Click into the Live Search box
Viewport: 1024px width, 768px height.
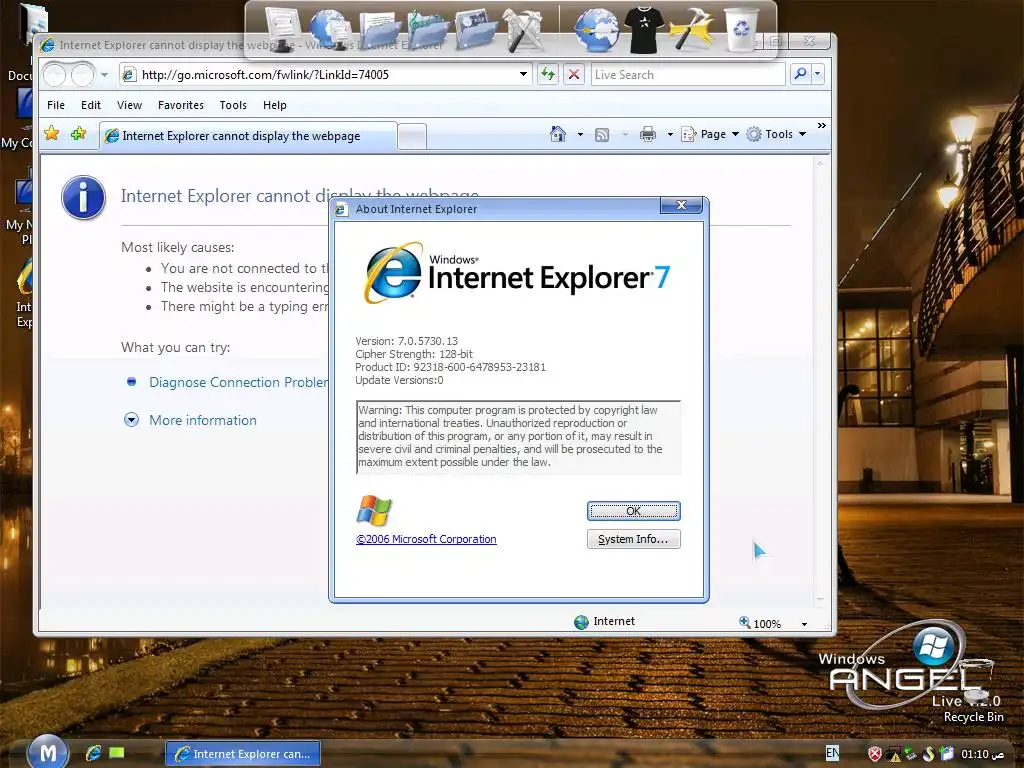pyautogui.click(x=688, y=74)
